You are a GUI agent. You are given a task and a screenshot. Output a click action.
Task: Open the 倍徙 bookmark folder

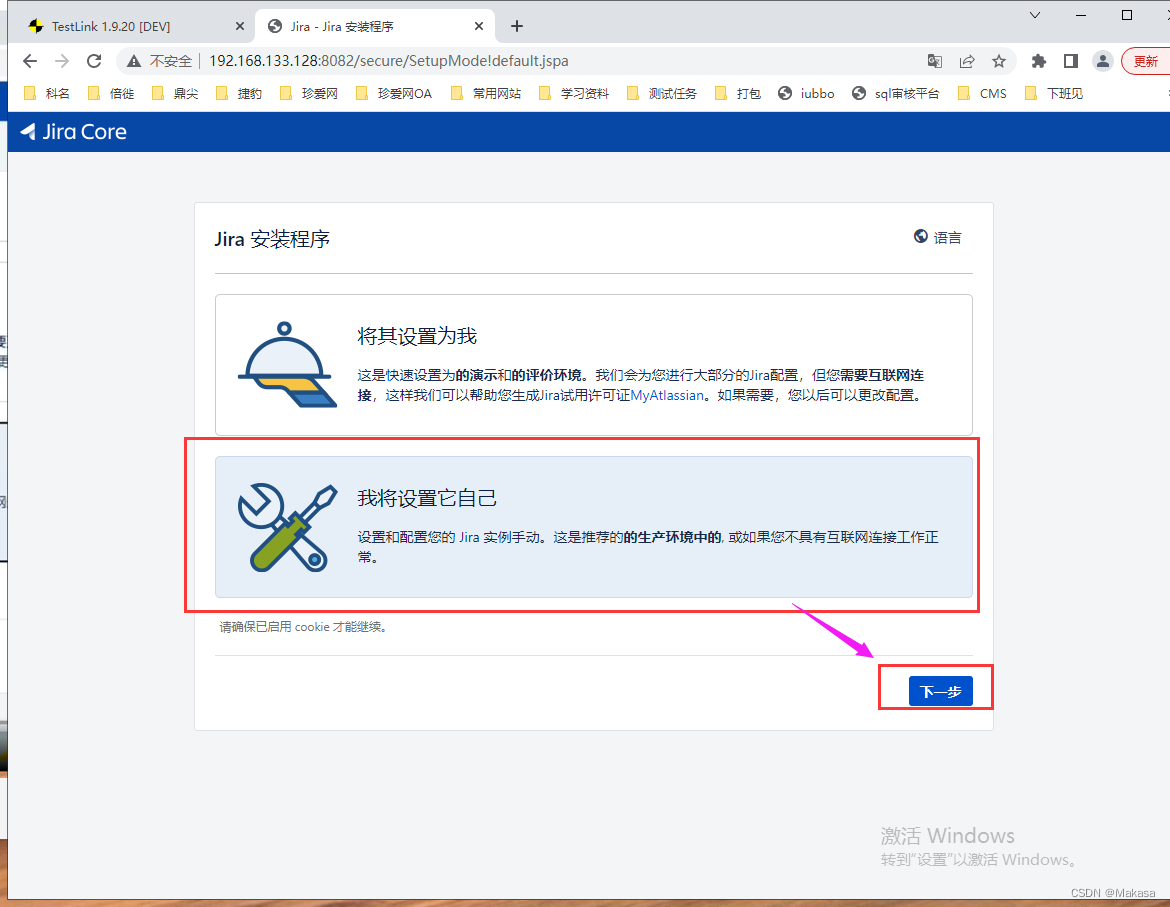pos(111,93)
